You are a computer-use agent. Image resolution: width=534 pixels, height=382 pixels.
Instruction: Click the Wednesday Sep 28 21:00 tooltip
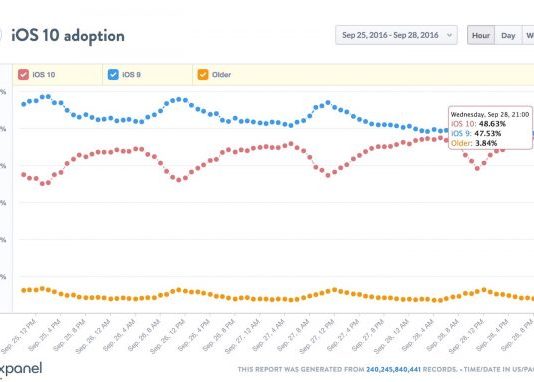[x=490, y=128]
